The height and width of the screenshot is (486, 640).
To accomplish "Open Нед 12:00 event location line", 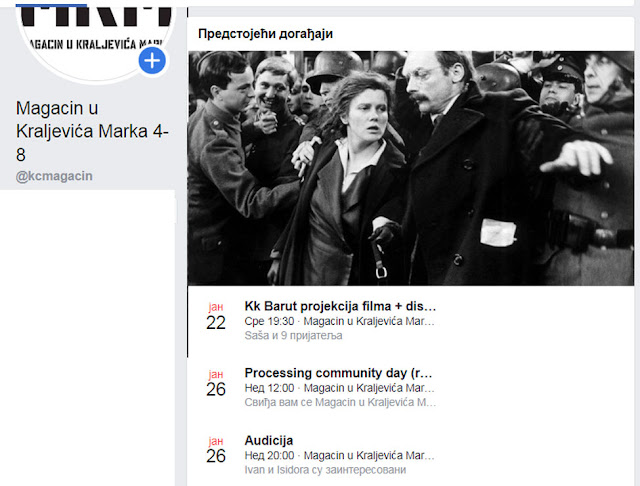I will (340, 388).
